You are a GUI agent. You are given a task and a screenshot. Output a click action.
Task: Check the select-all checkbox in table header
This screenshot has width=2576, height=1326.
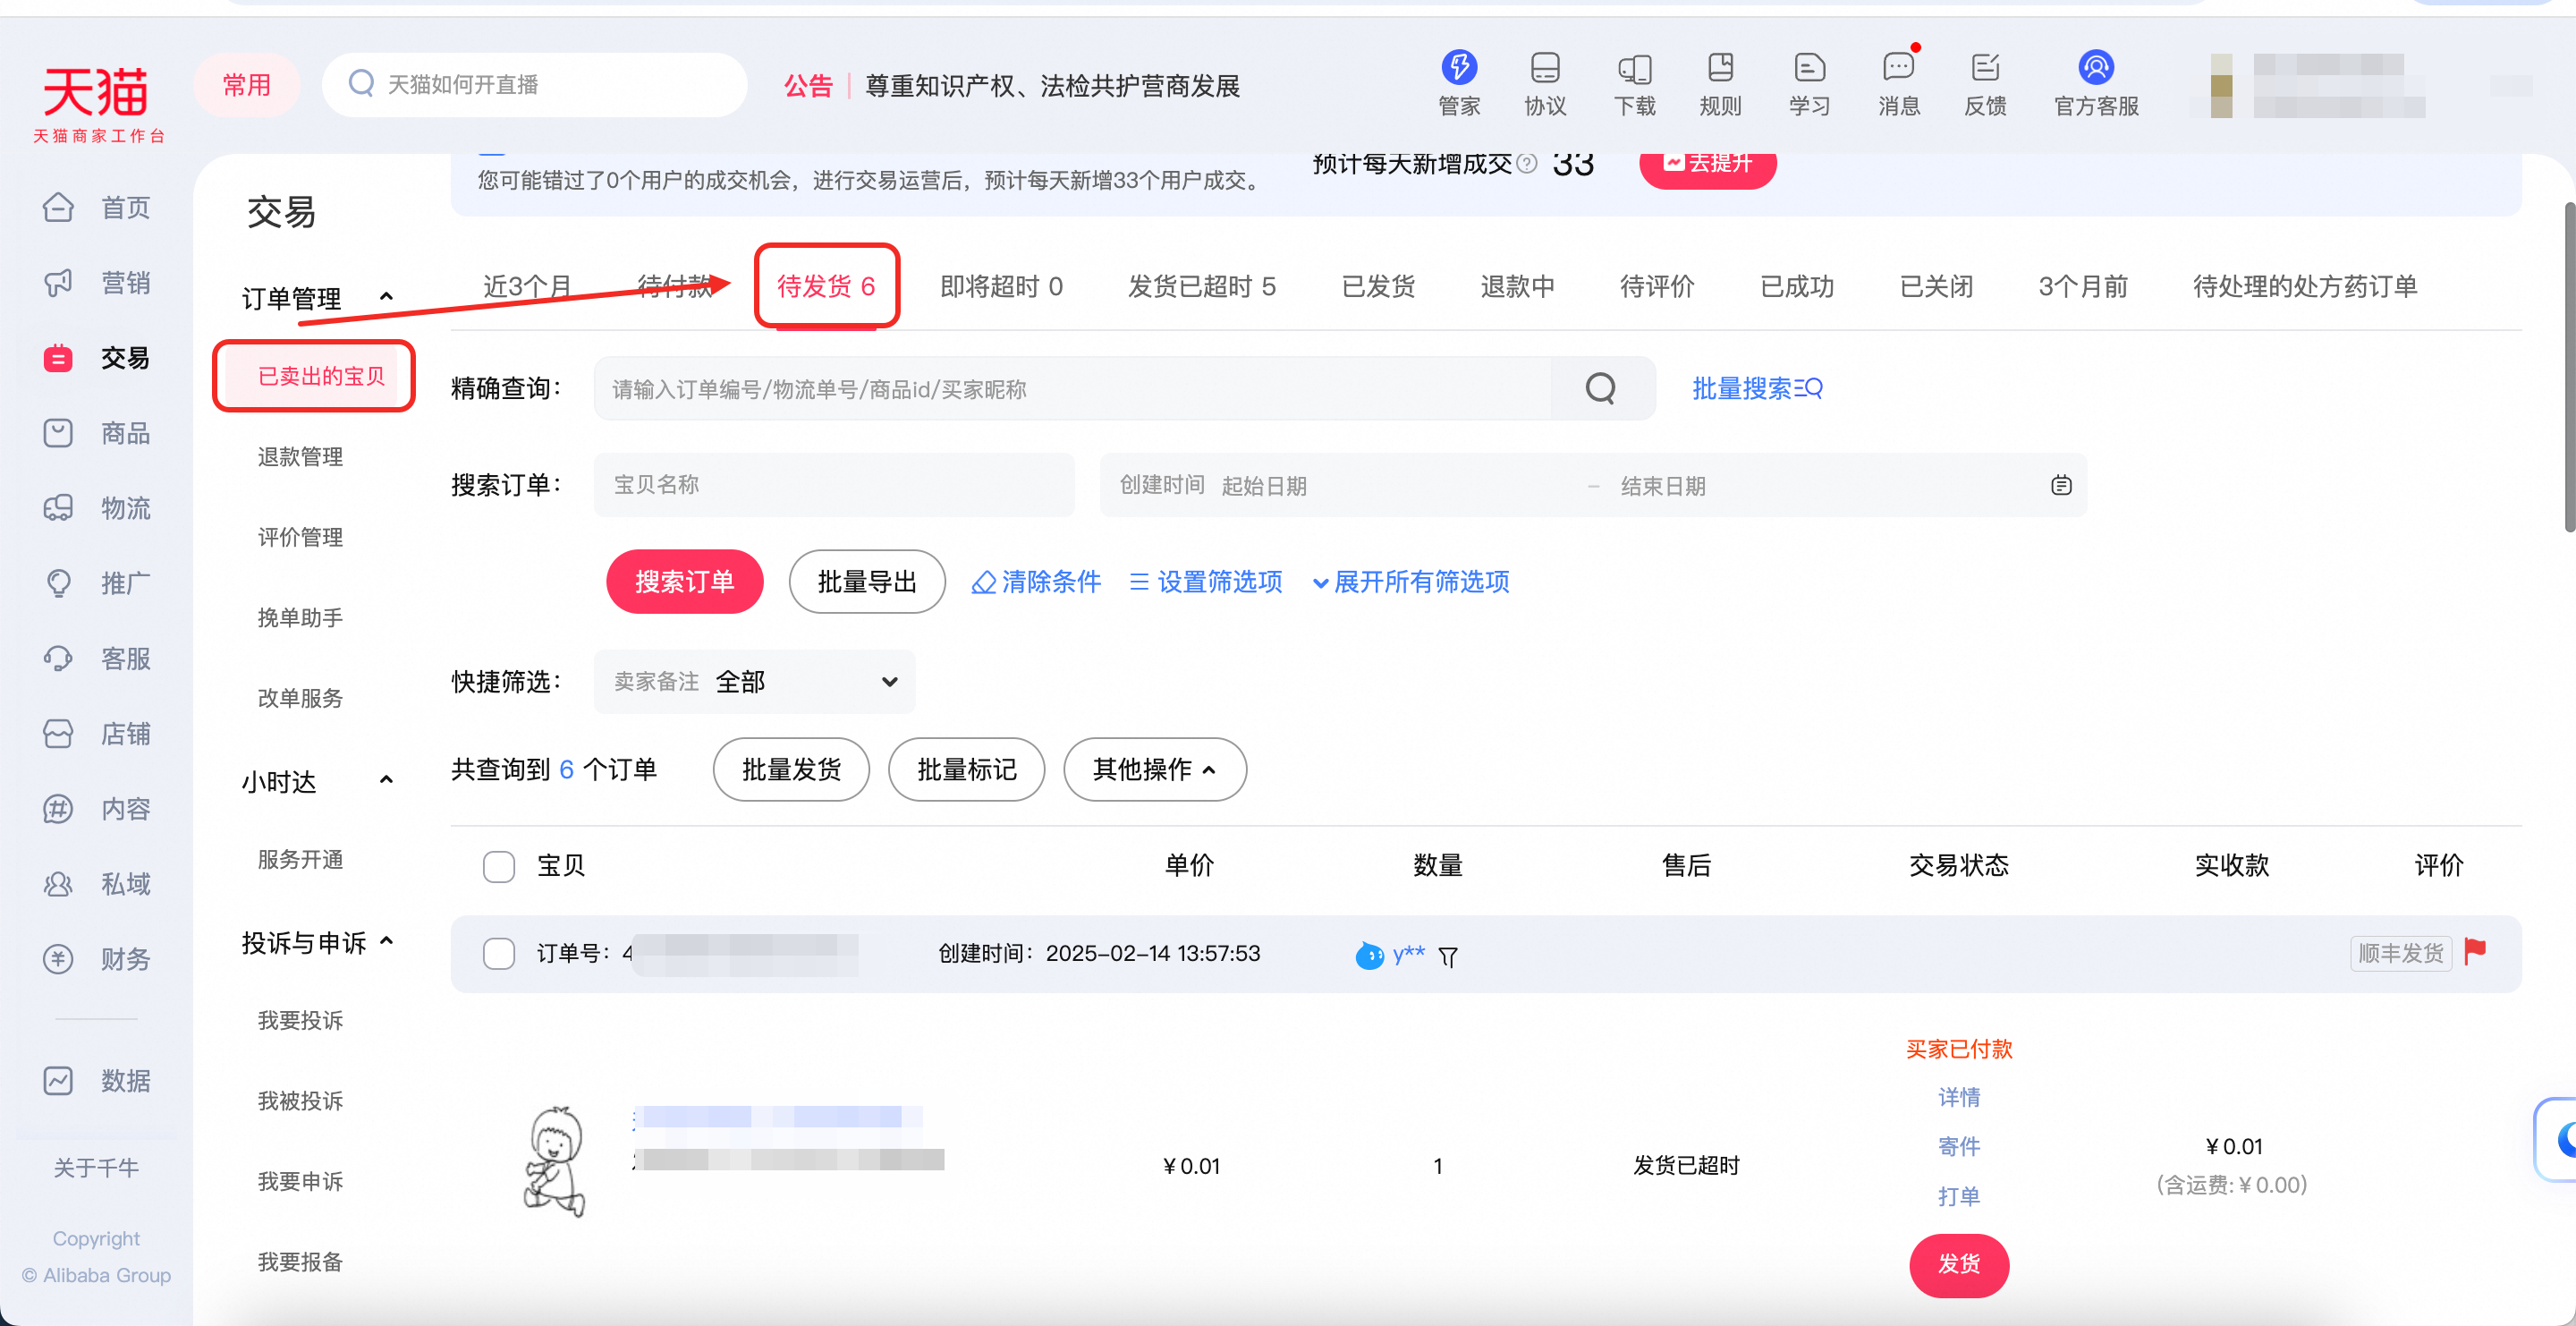point(498,866)
